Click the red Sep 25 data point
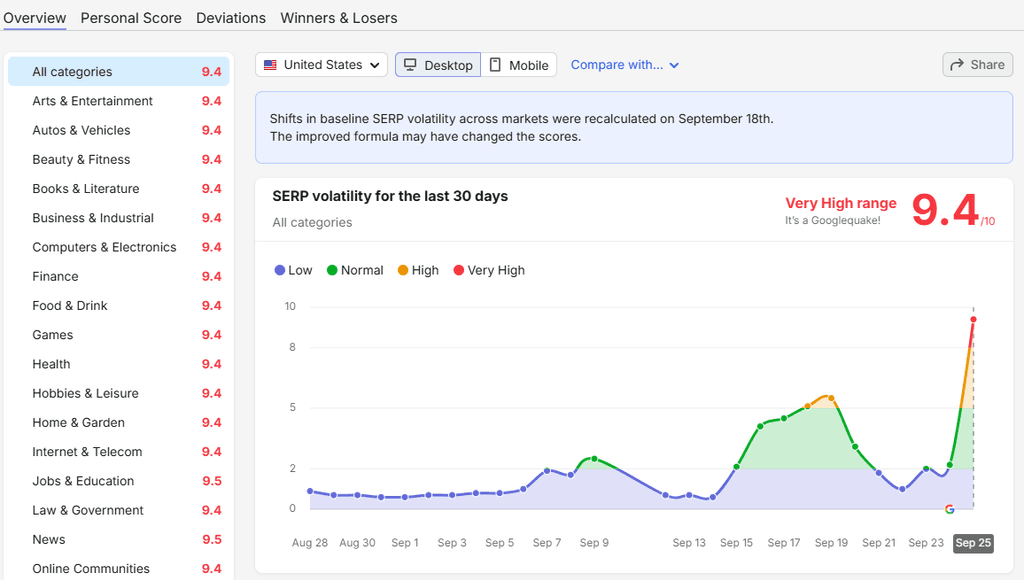 (x=973, y=319)
